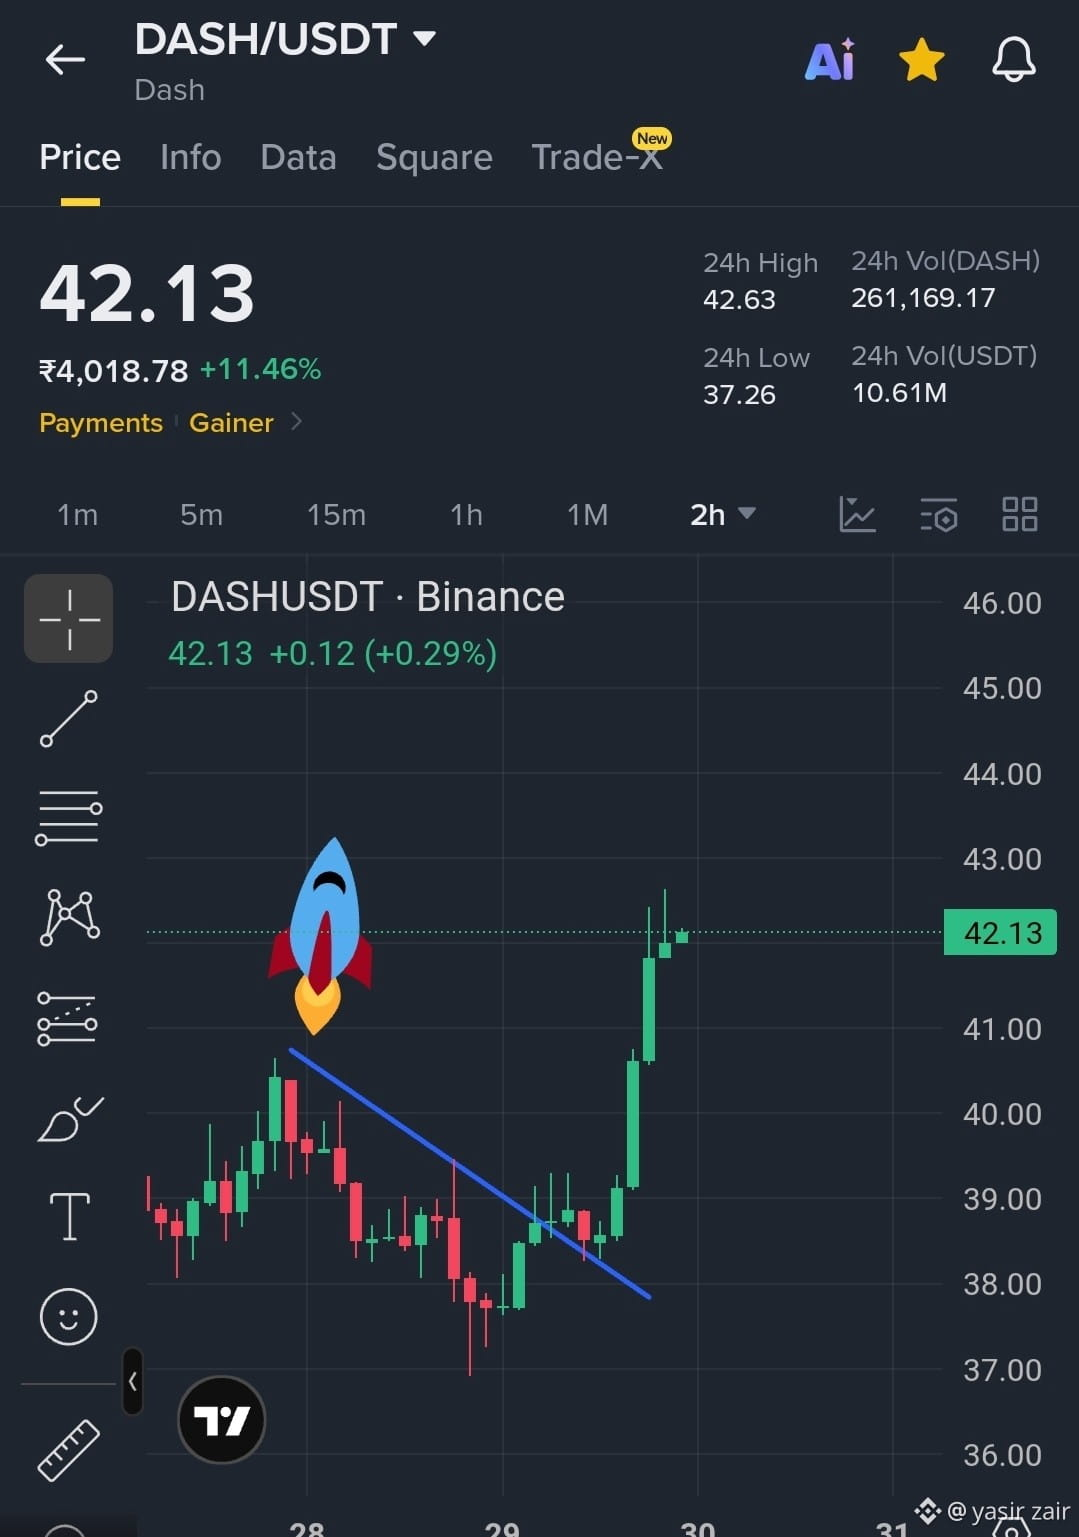1079x1537 pixels.
Task: Open the Payments tag
Action: click(x=101, y=423)
